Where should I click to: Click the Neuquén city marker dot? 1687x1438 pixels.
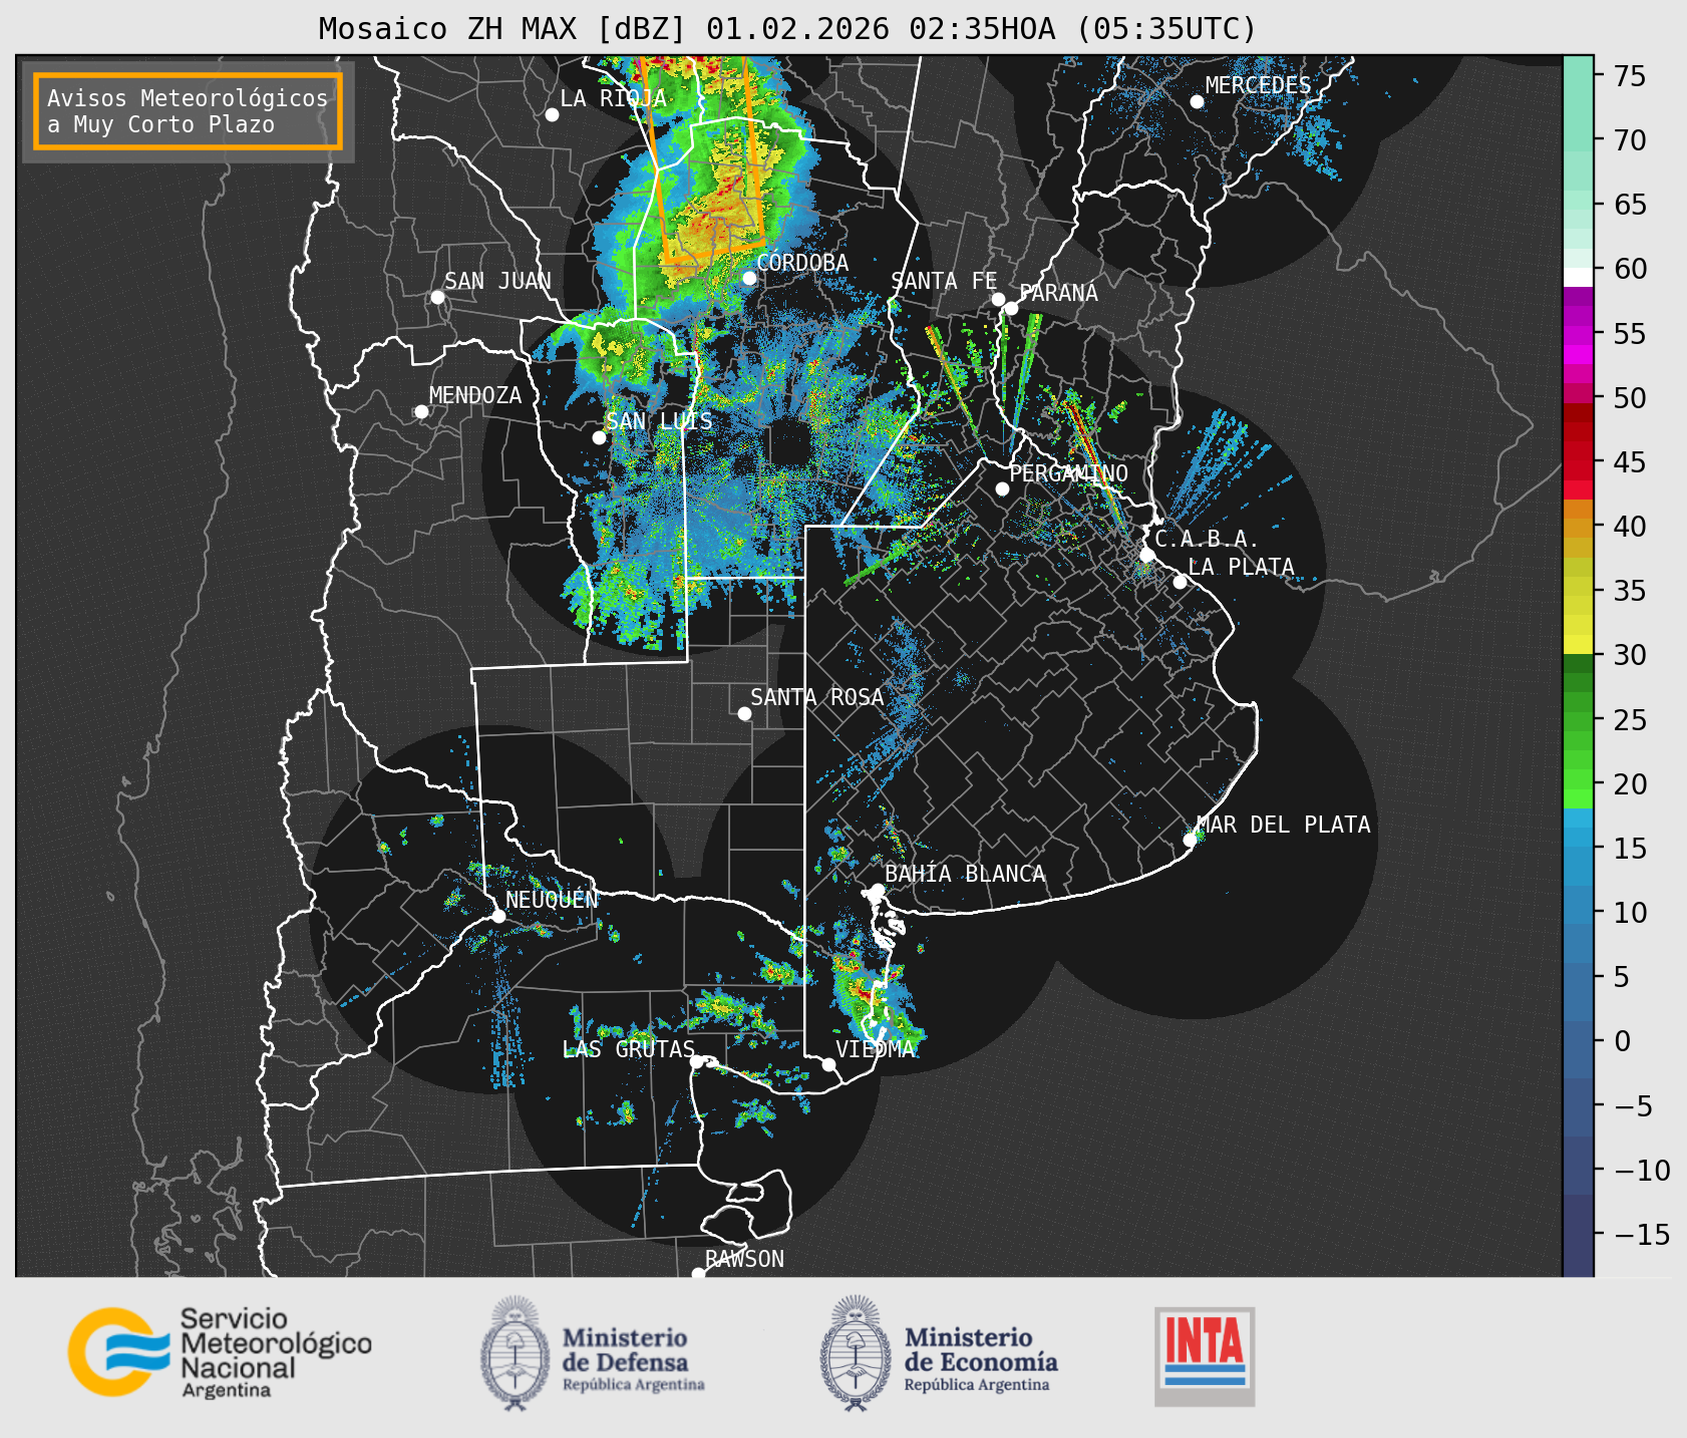498,916
